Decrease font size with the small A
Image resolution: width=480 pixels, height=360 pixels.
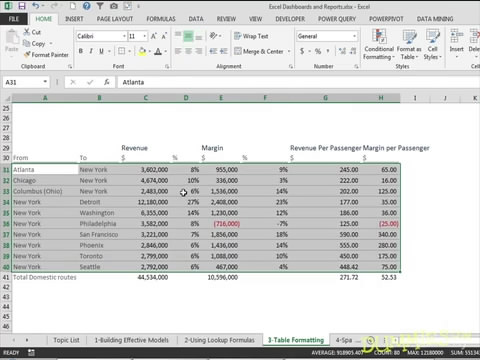pos(164,36)
